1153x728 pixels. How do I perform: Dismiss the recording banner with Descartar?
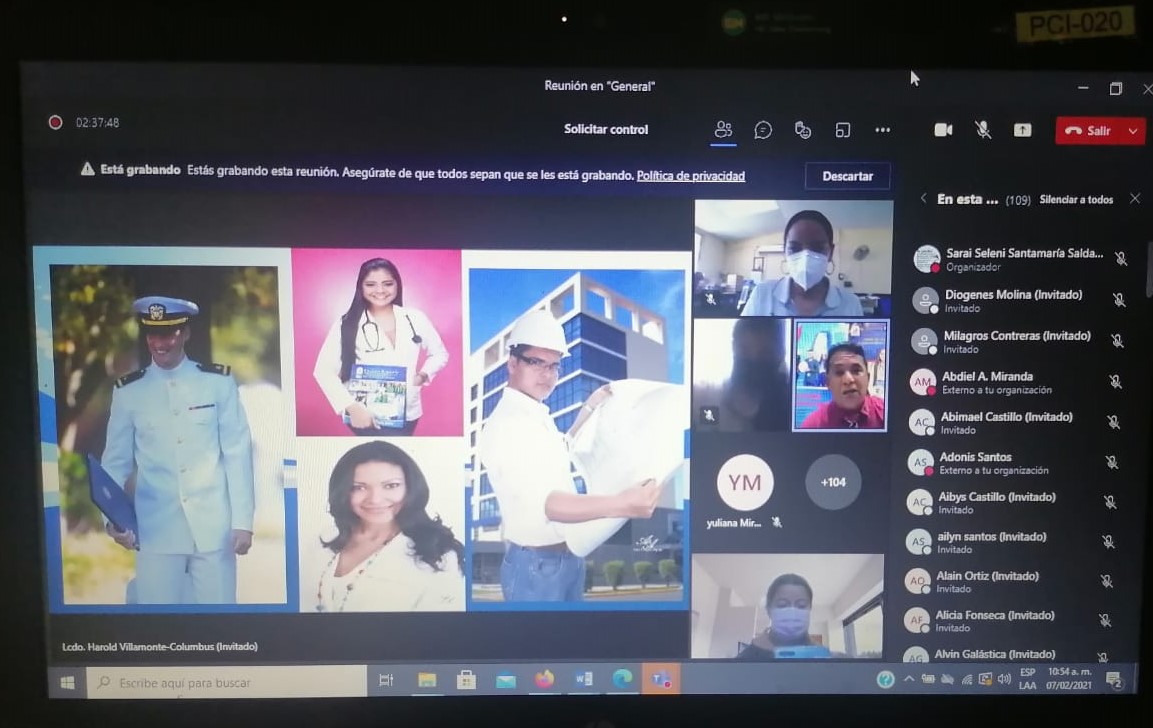(847, 176)
